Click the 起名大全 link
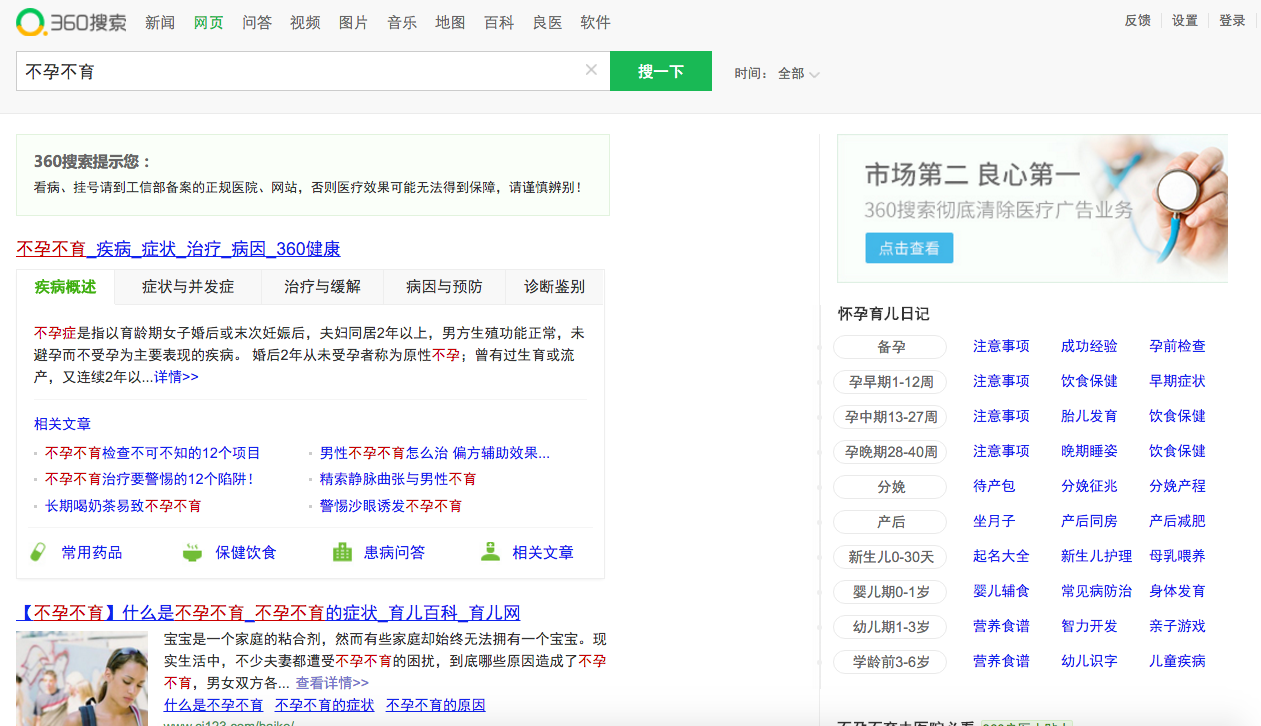This screenshot has height=726, width=1261. (x=1001, y=556)
